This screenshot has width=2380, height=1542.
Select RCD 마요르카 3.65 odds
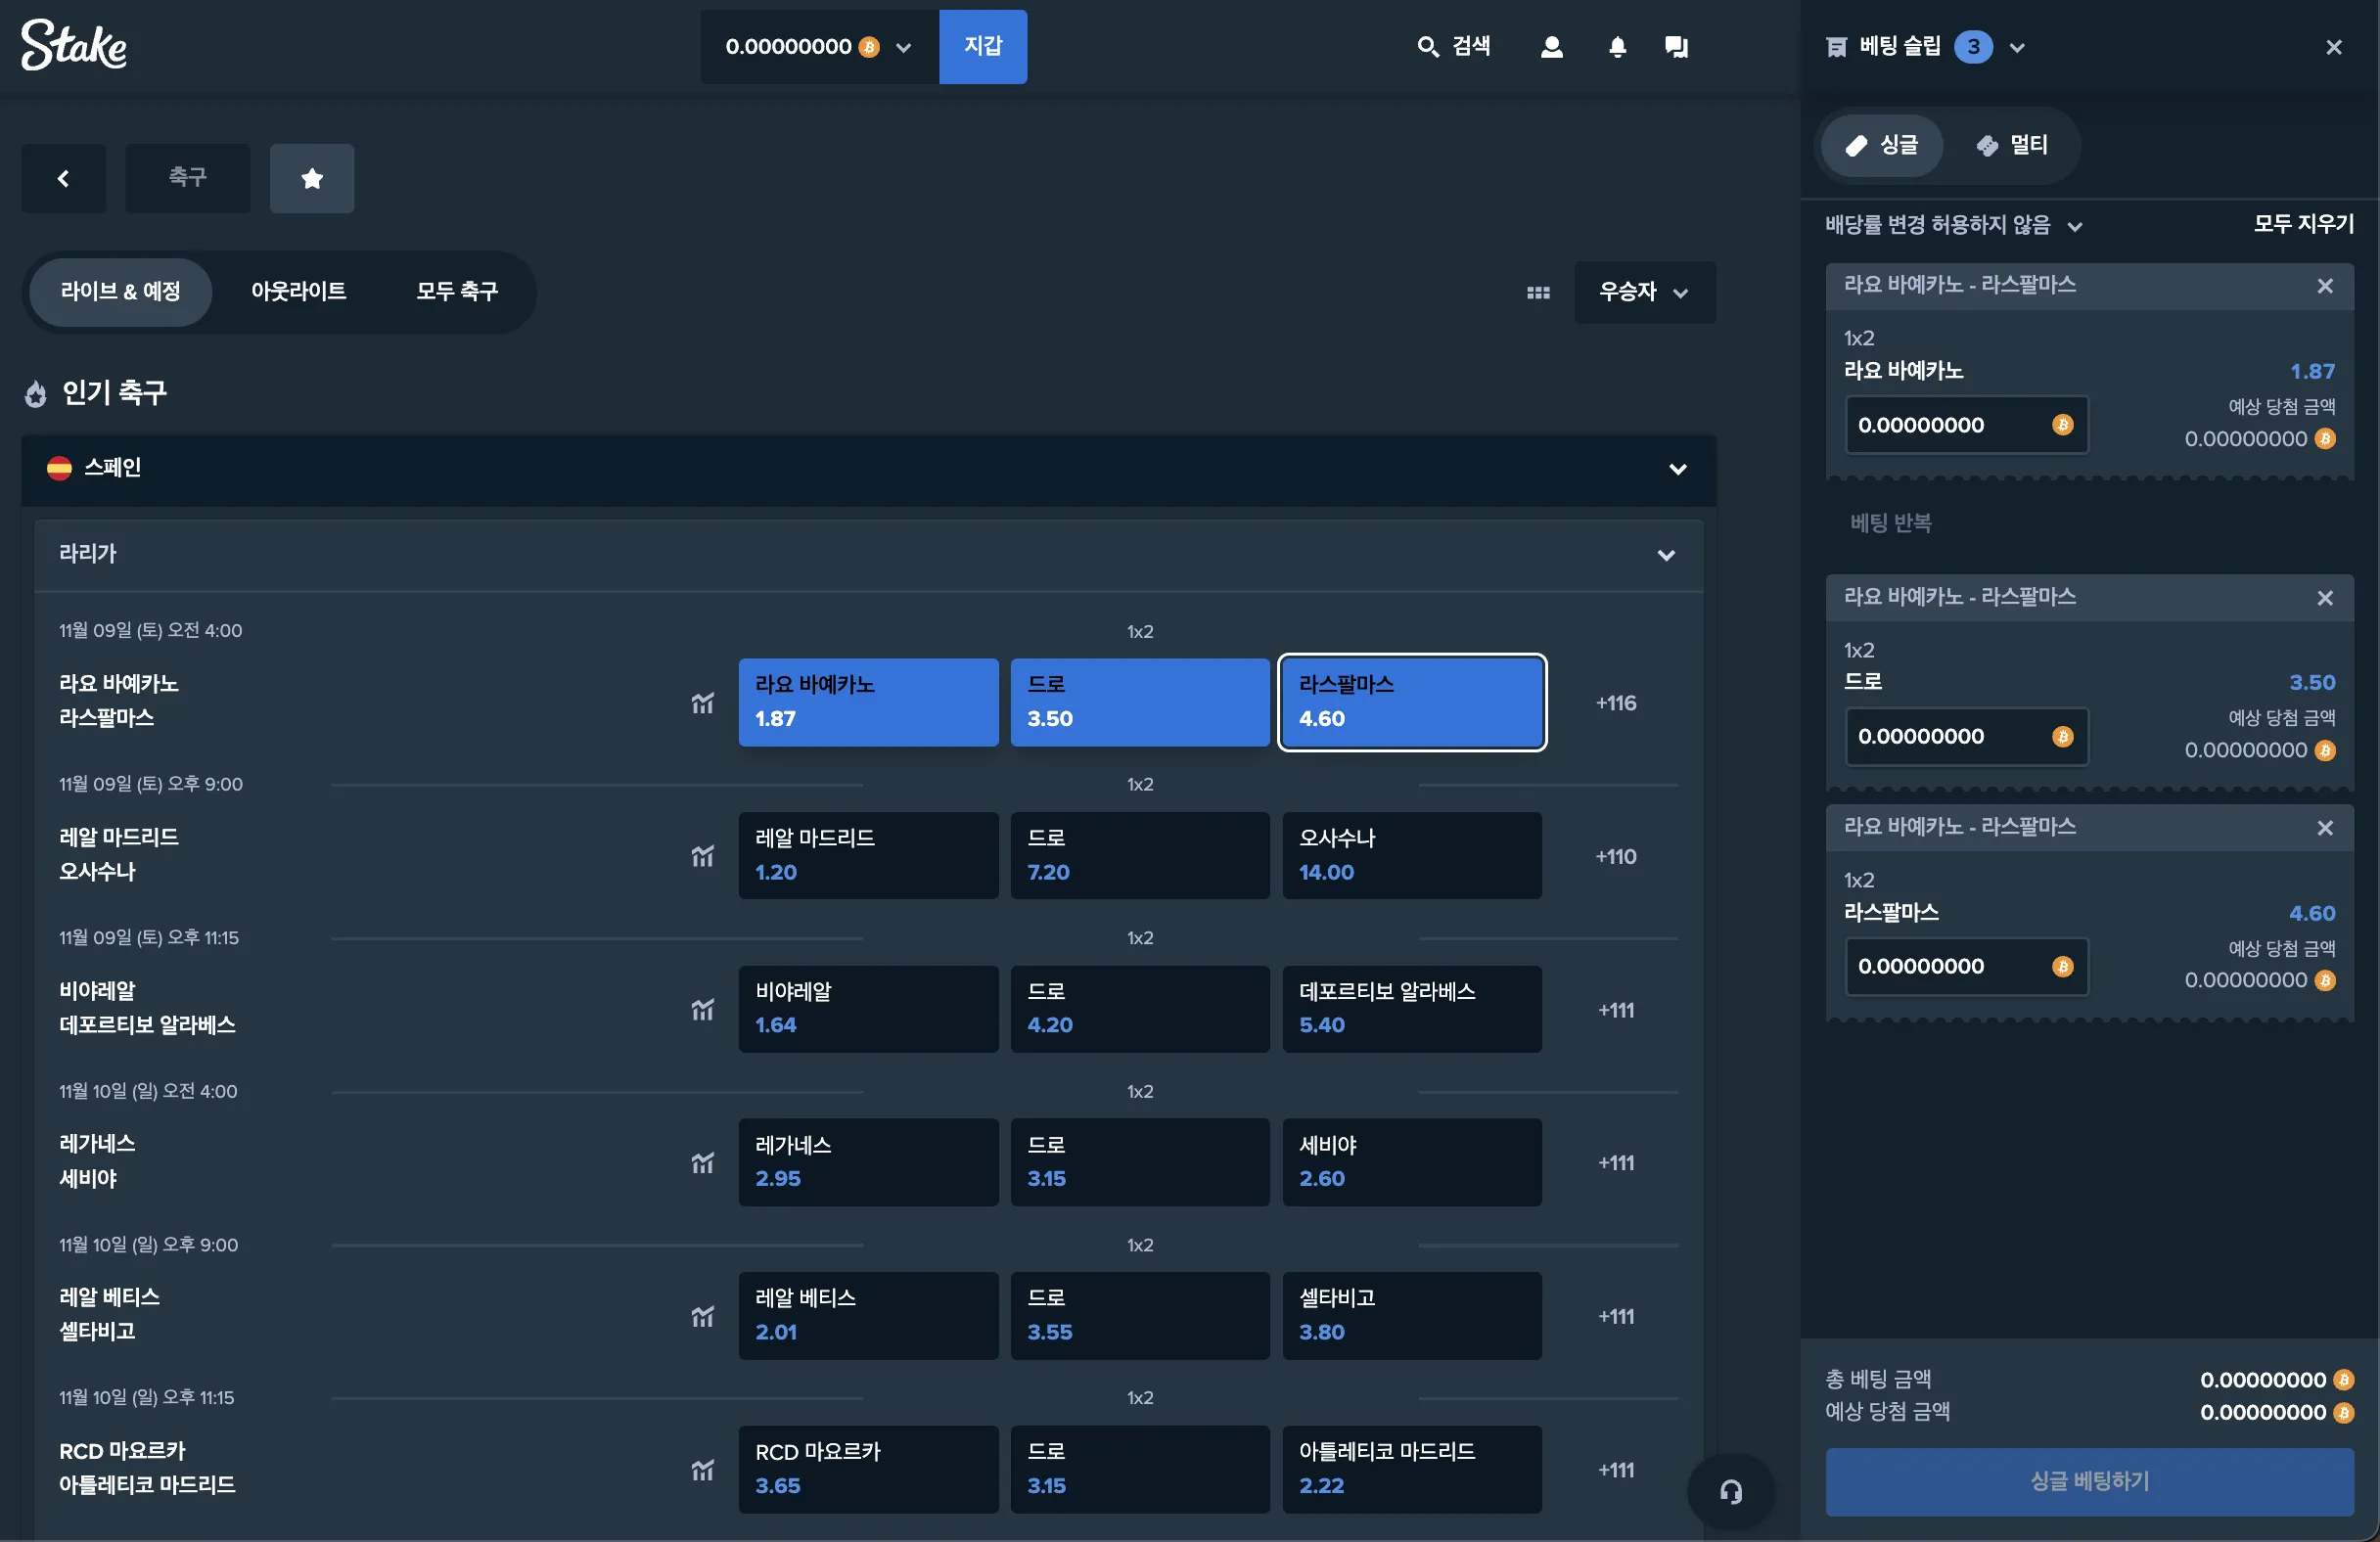click(x=868, y=1469)
